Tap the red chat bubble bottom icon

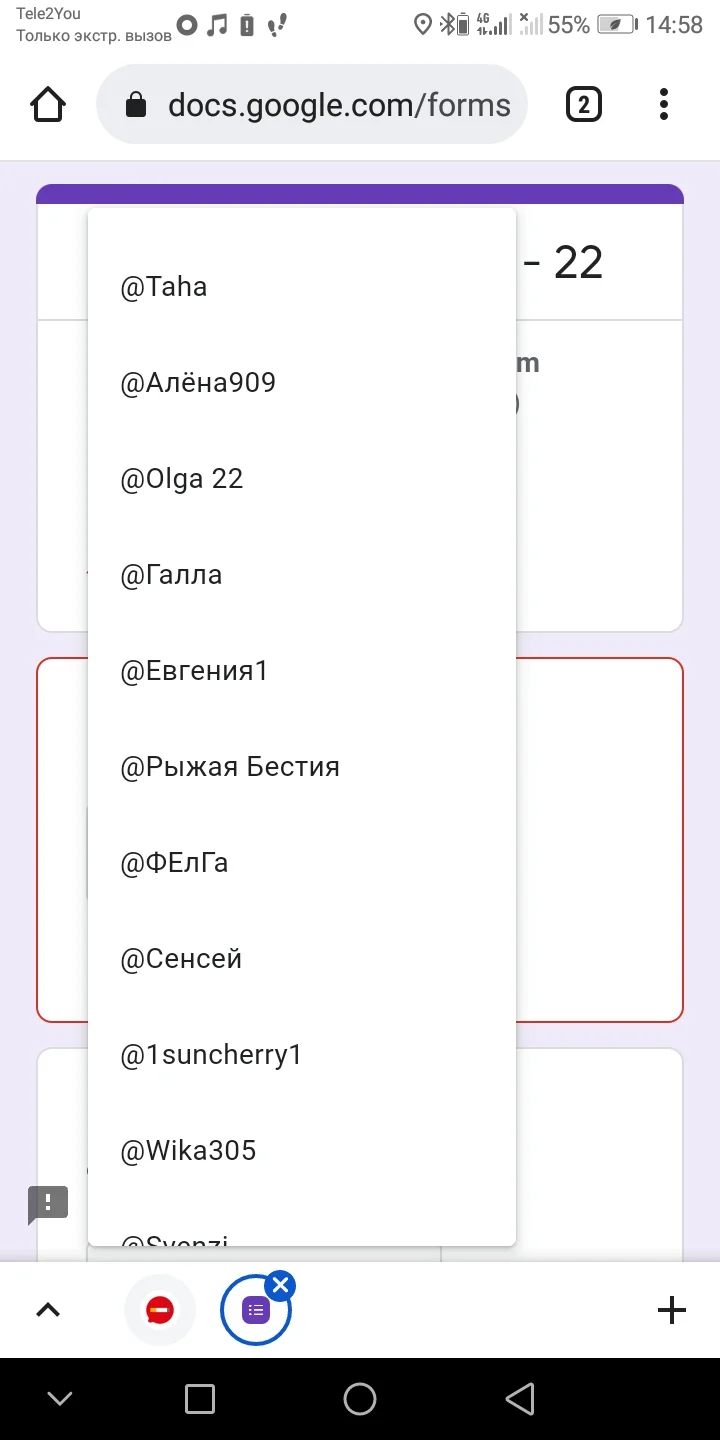(159, 1309)
